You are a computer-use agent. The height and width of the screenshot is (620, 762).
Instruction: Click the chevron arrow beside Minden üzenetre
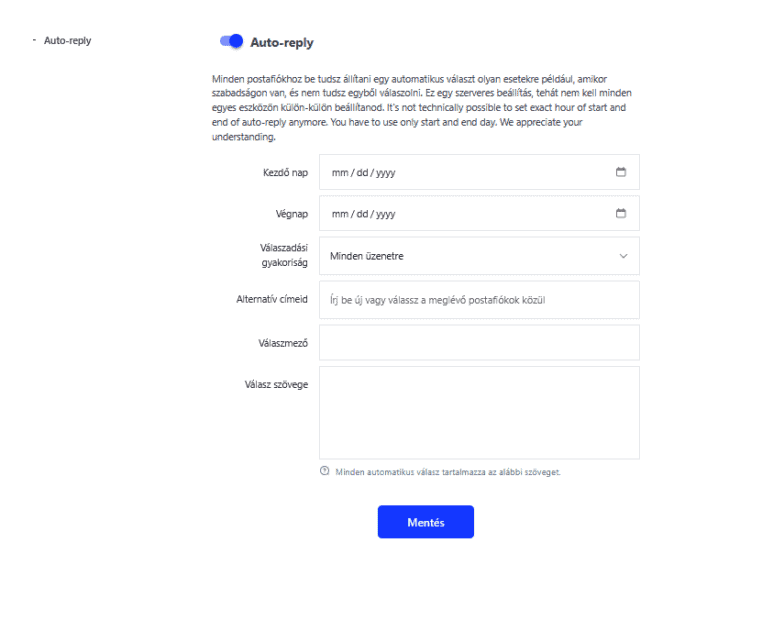624,256
